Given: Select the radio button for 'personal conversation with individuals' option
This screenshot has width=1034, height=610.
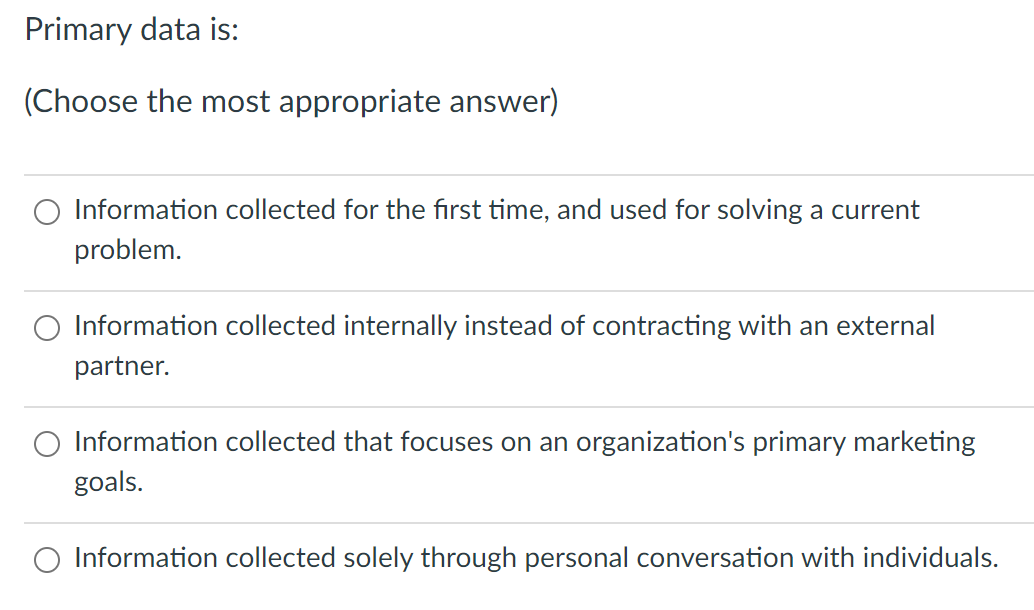Looking at the screenshot, I should point(46,560).
